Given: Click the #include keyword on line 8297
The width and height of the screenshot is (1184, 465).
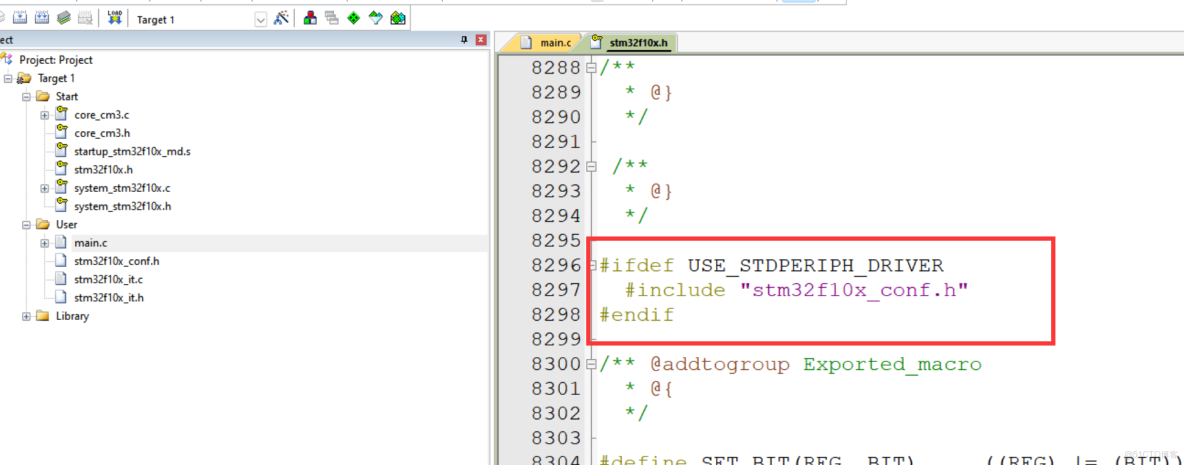Looking at the screenshot, I should pyautogui.click(x=675, y=291).
